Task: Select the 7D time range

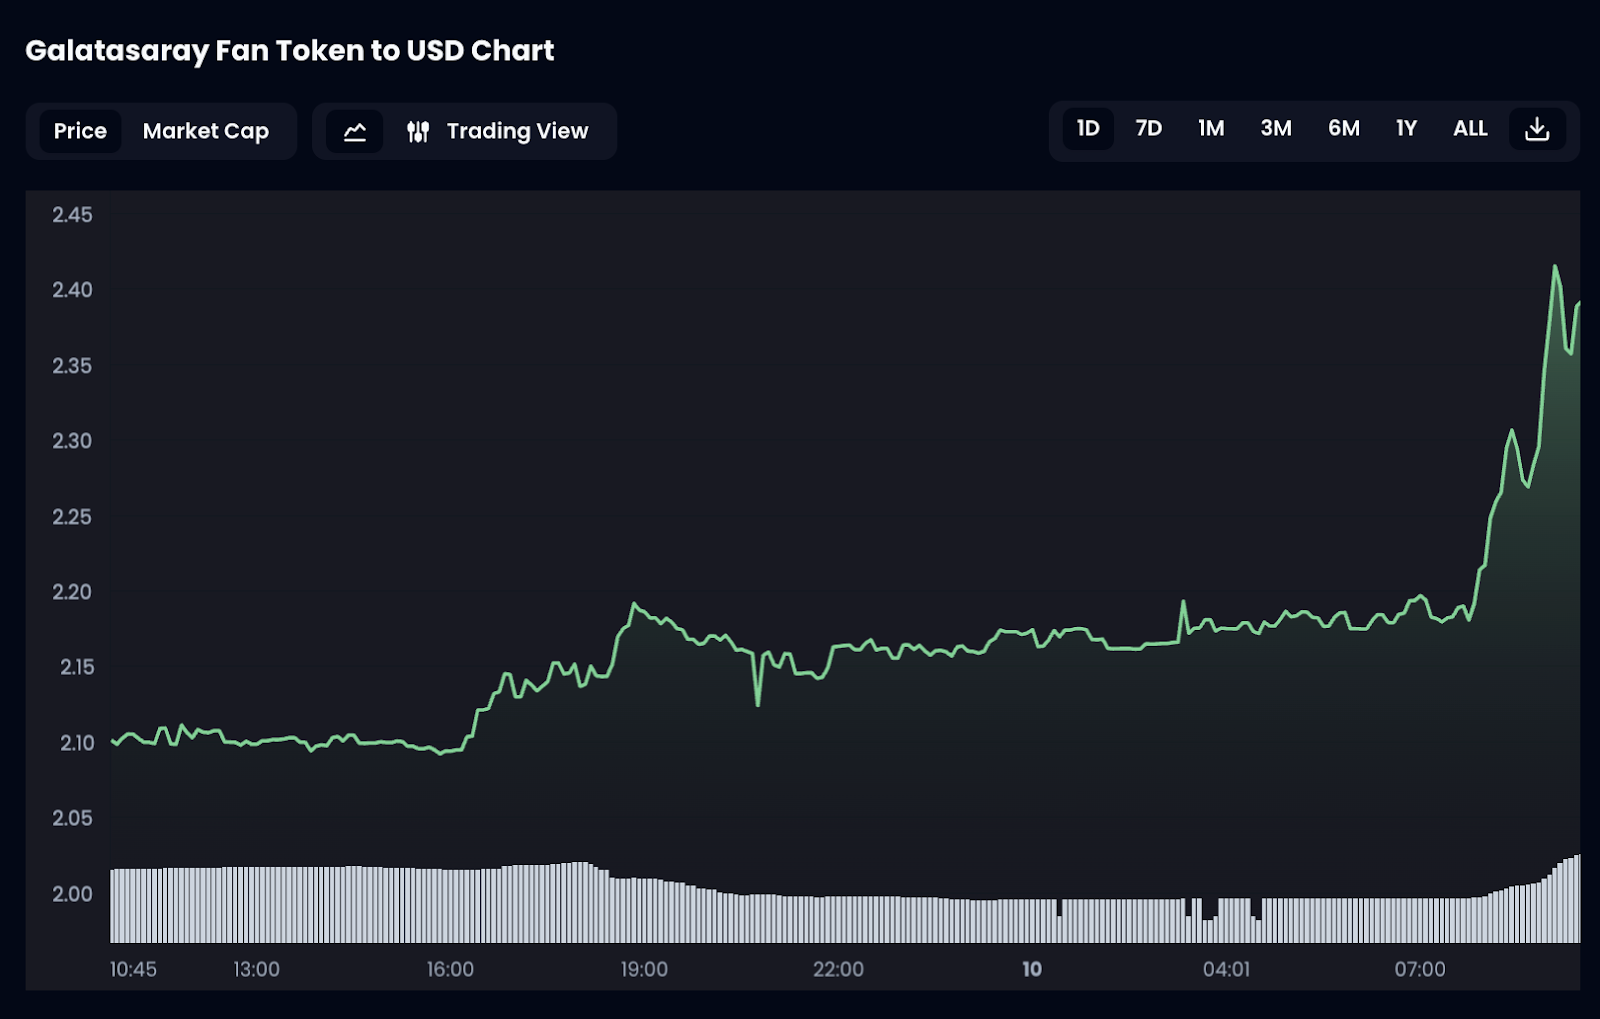Action: pos(1149,129)
